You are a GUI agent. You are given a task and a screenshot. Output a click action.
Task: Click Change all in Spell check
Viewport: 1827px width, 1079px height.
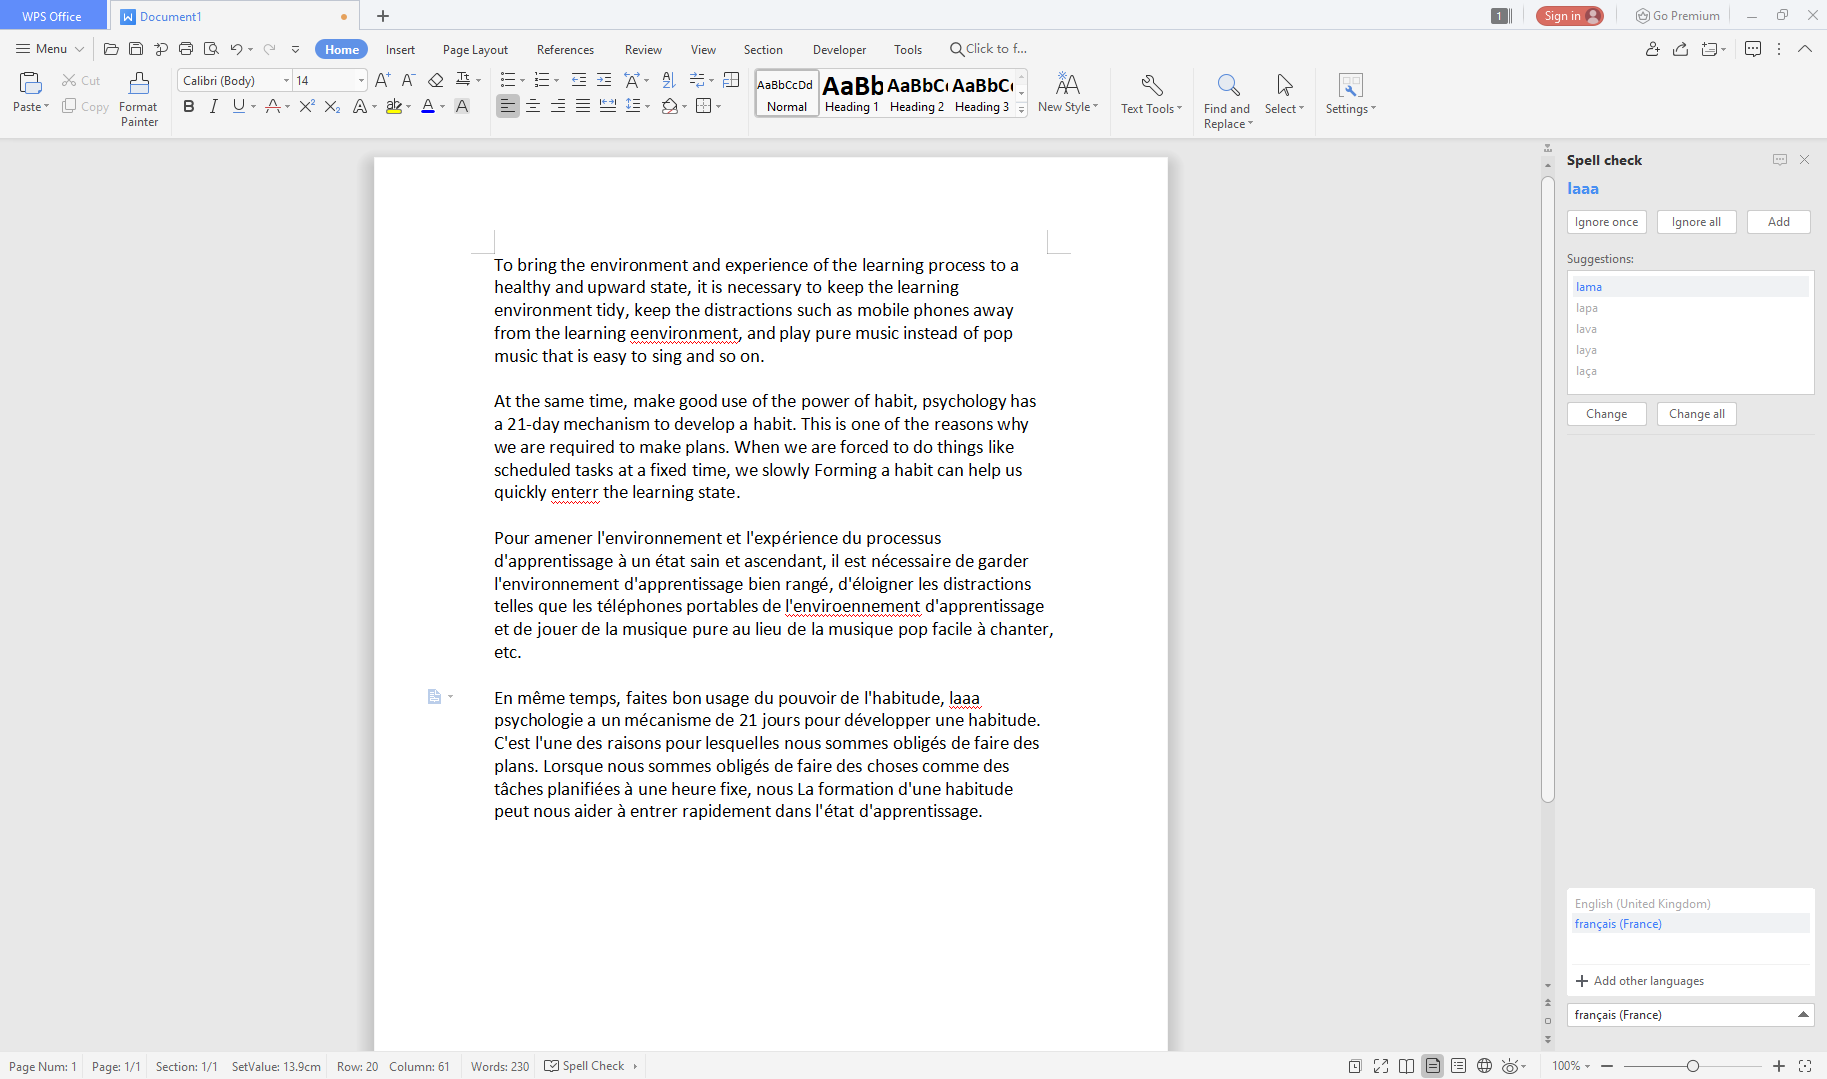(1696, 414)
